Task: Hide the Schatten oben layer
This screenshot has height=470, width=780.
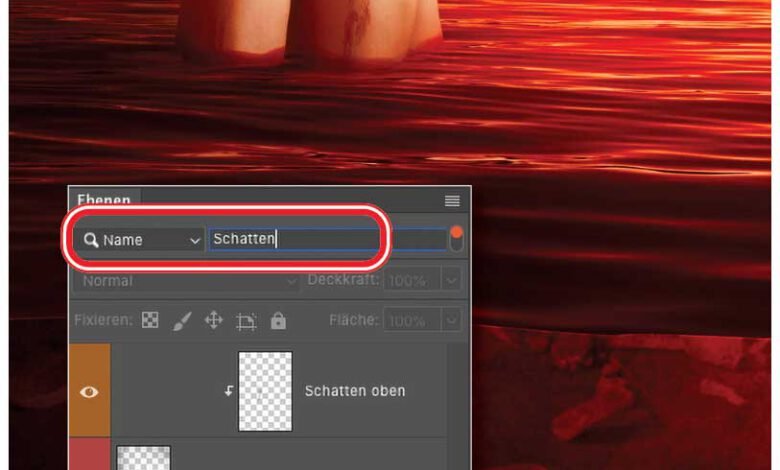Action: pyautogui.click(x=89, y=392)
